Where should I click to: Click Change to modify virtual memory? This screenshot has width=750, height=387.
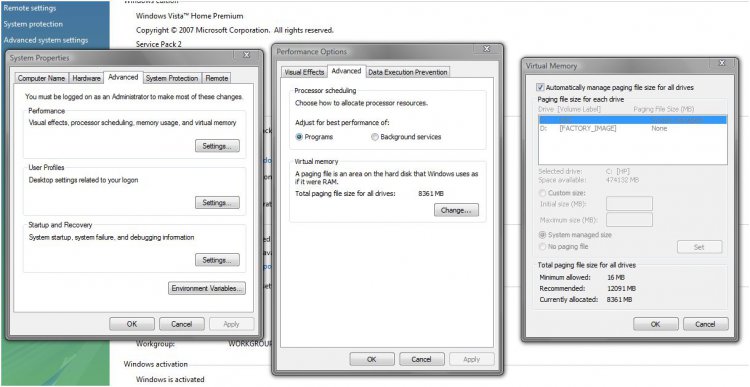pos(456,210)
